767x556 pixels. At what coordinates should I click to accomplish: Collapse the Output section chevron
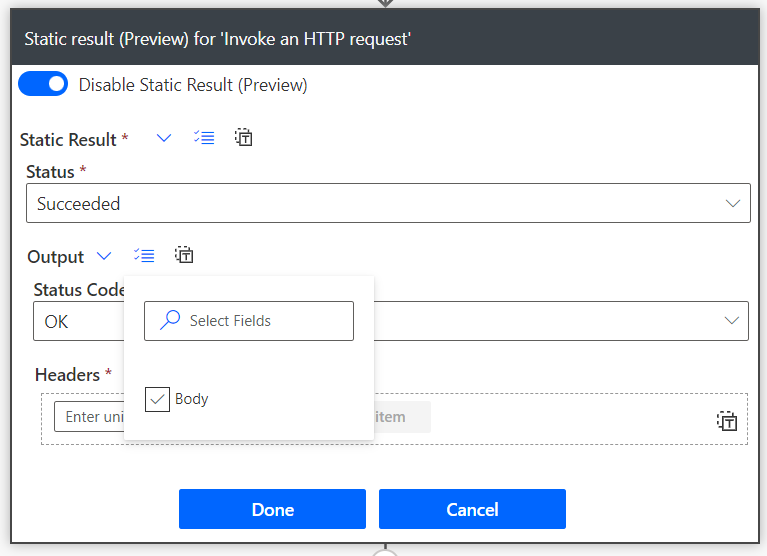pyautogui.click(x=104, y=256)
